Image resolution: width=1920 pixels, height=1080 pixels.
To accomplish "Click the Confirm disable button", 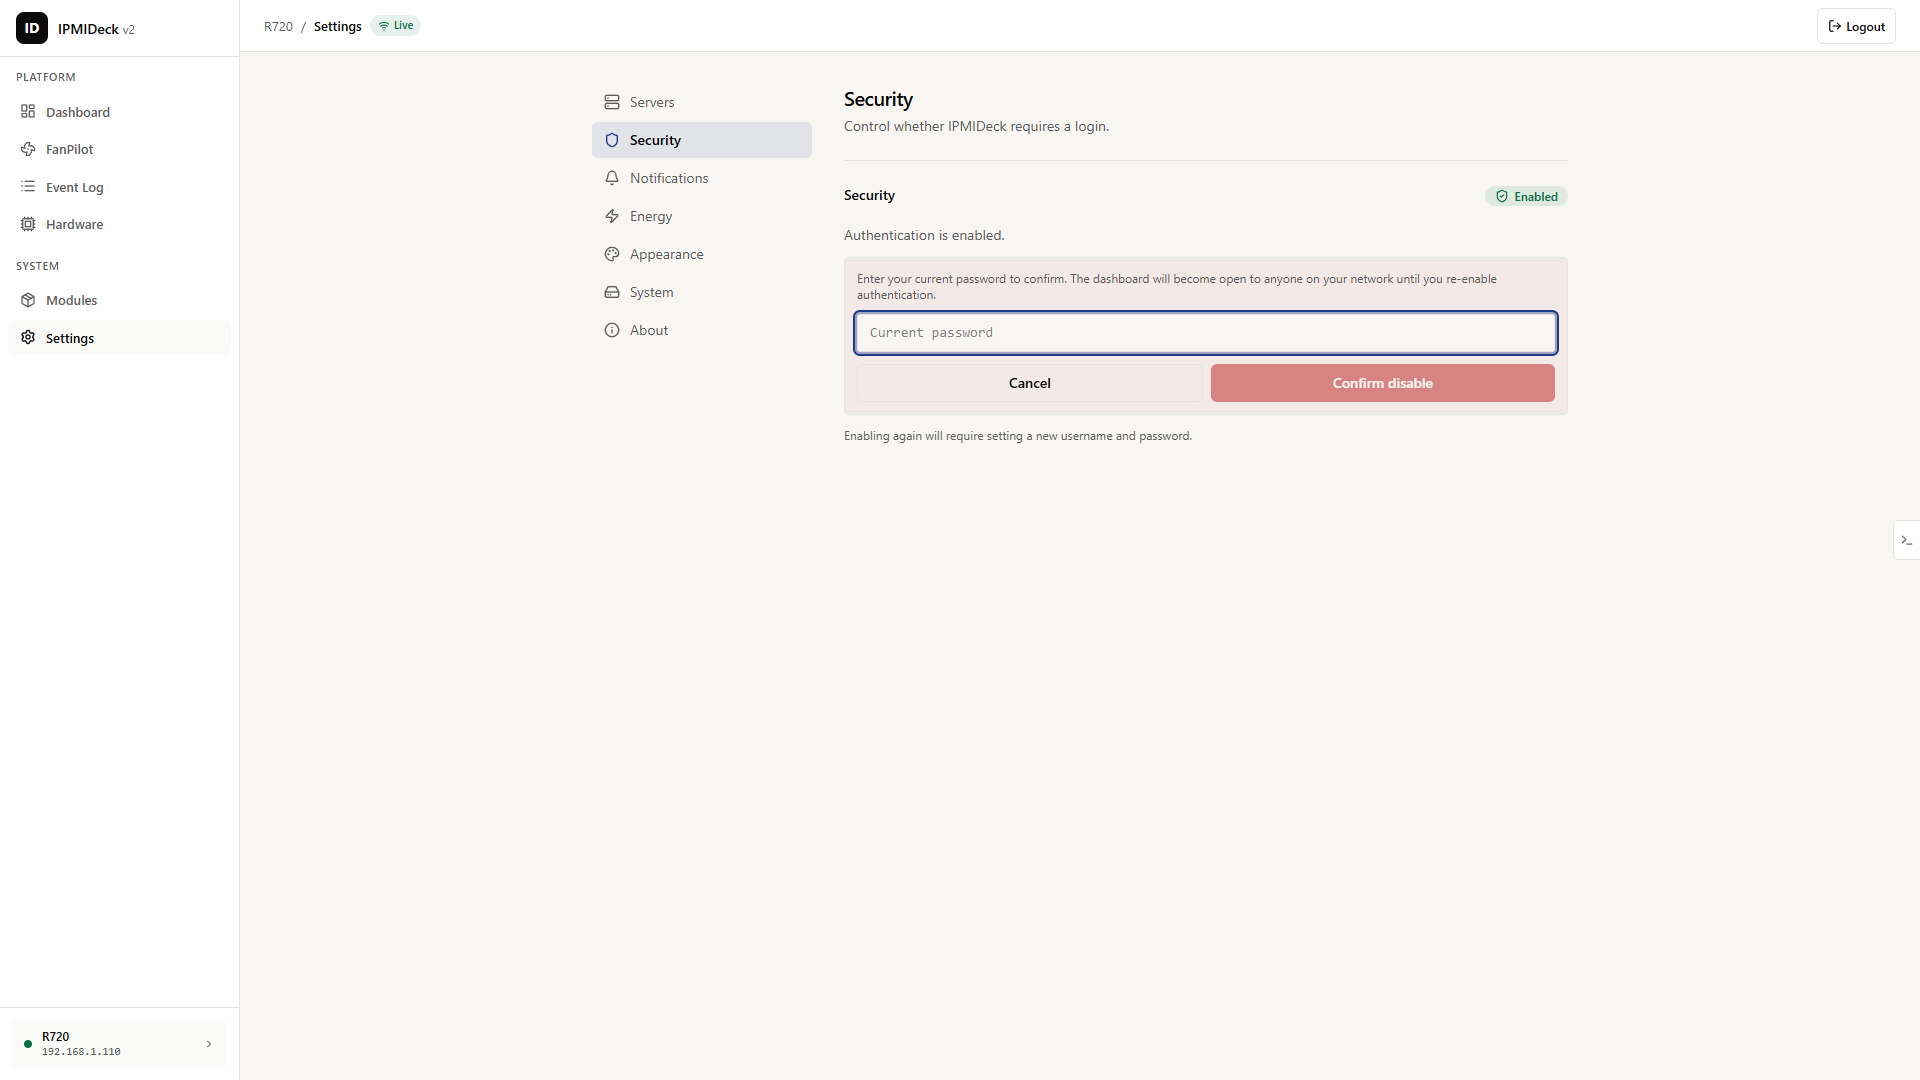I will [x=1382, y=383].
